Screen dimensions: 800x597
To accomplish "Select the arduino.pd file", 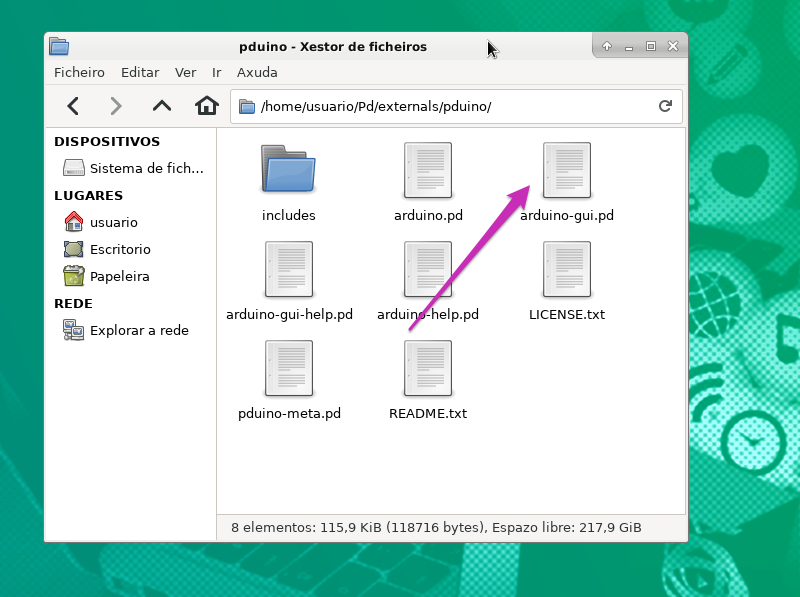I will [x=428, y=169].
